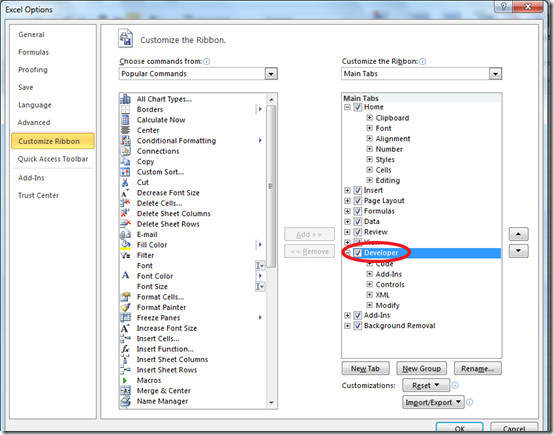This screenshot has height=435, width=554.
Task: Click the E-mail command icon
Action: [x=125, y=234]
